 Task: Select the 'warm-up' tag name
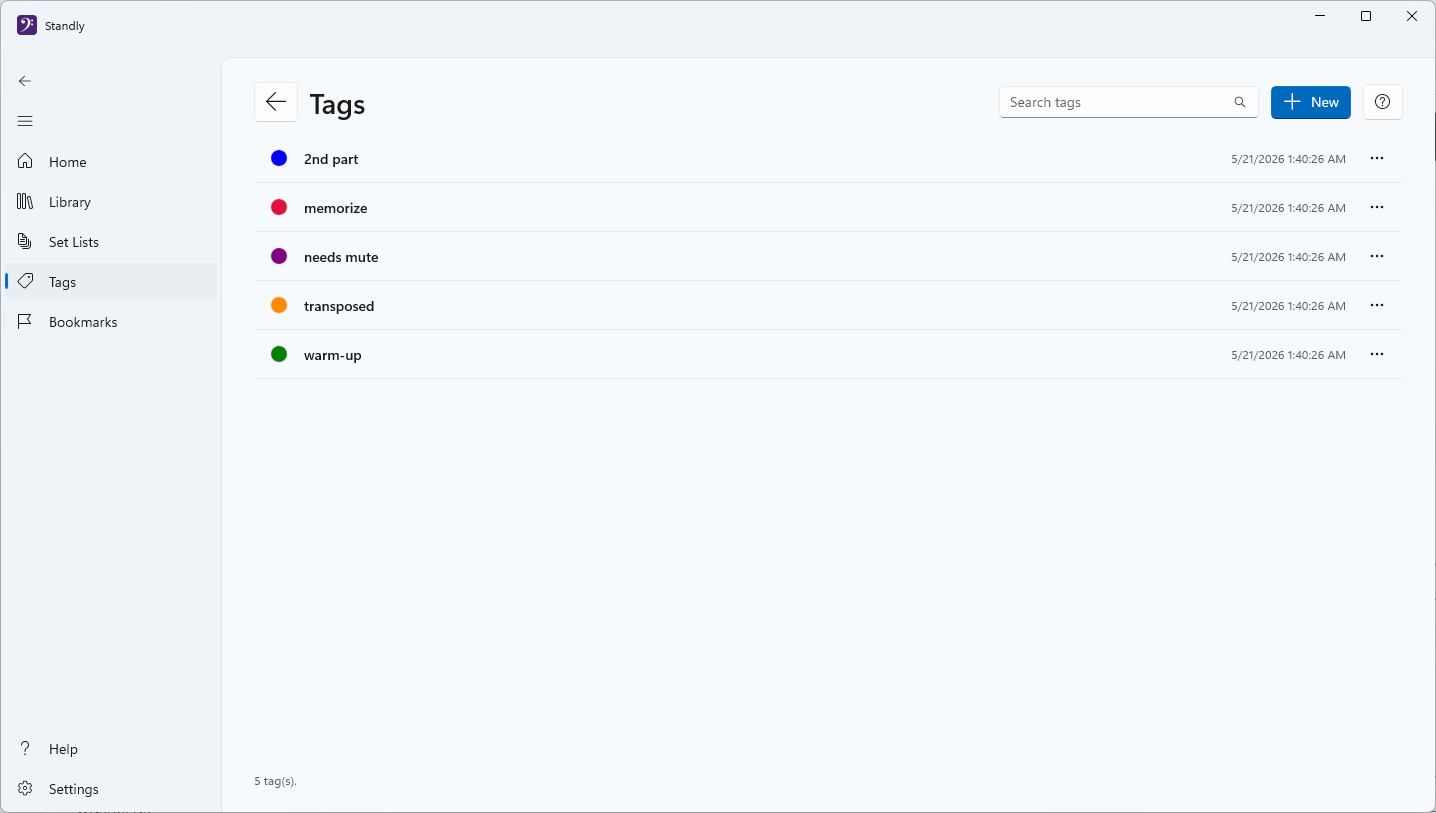tap(333, 355)
